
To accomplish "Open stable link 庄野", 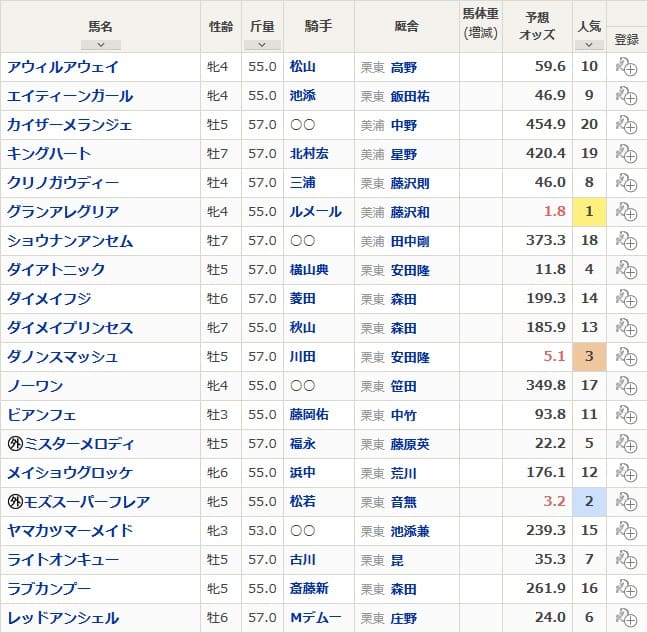I will pyautogui.click(x=404, y=618).
